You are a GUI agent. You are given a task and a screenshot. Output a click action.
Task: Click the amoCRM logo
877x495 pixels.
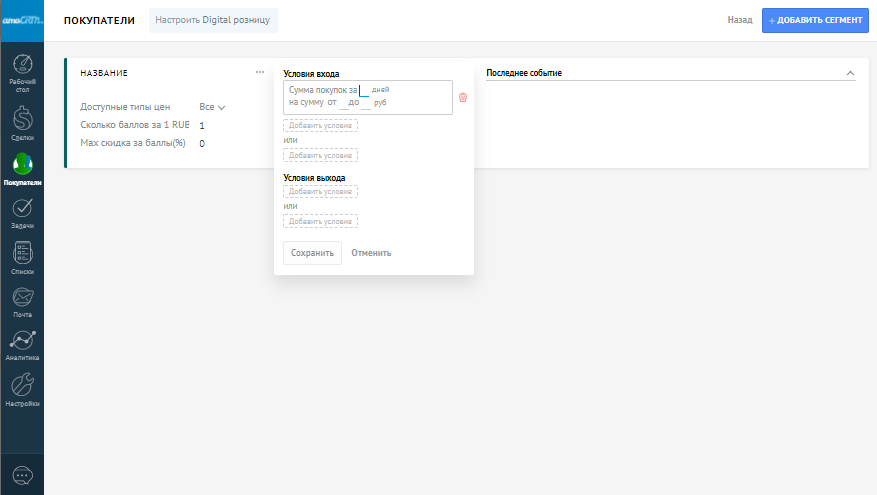[21, 19]
